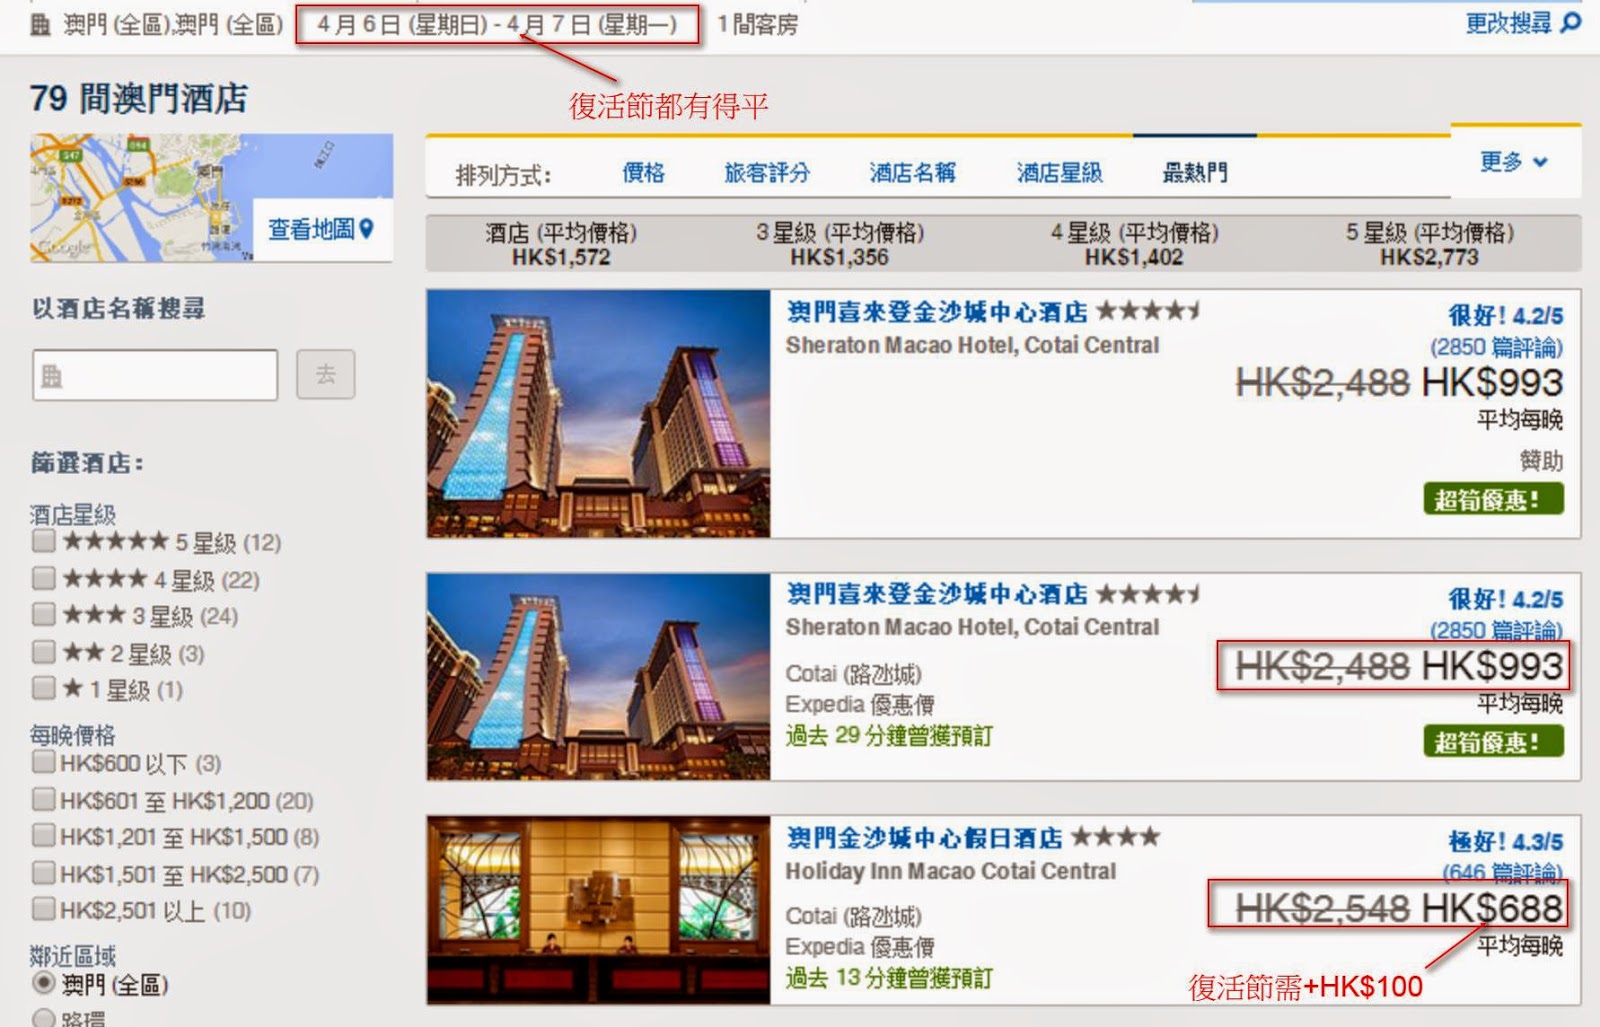Click the map pin icon next to 查看地圖
The image size is (1600, 1027).
coord(366,229)
